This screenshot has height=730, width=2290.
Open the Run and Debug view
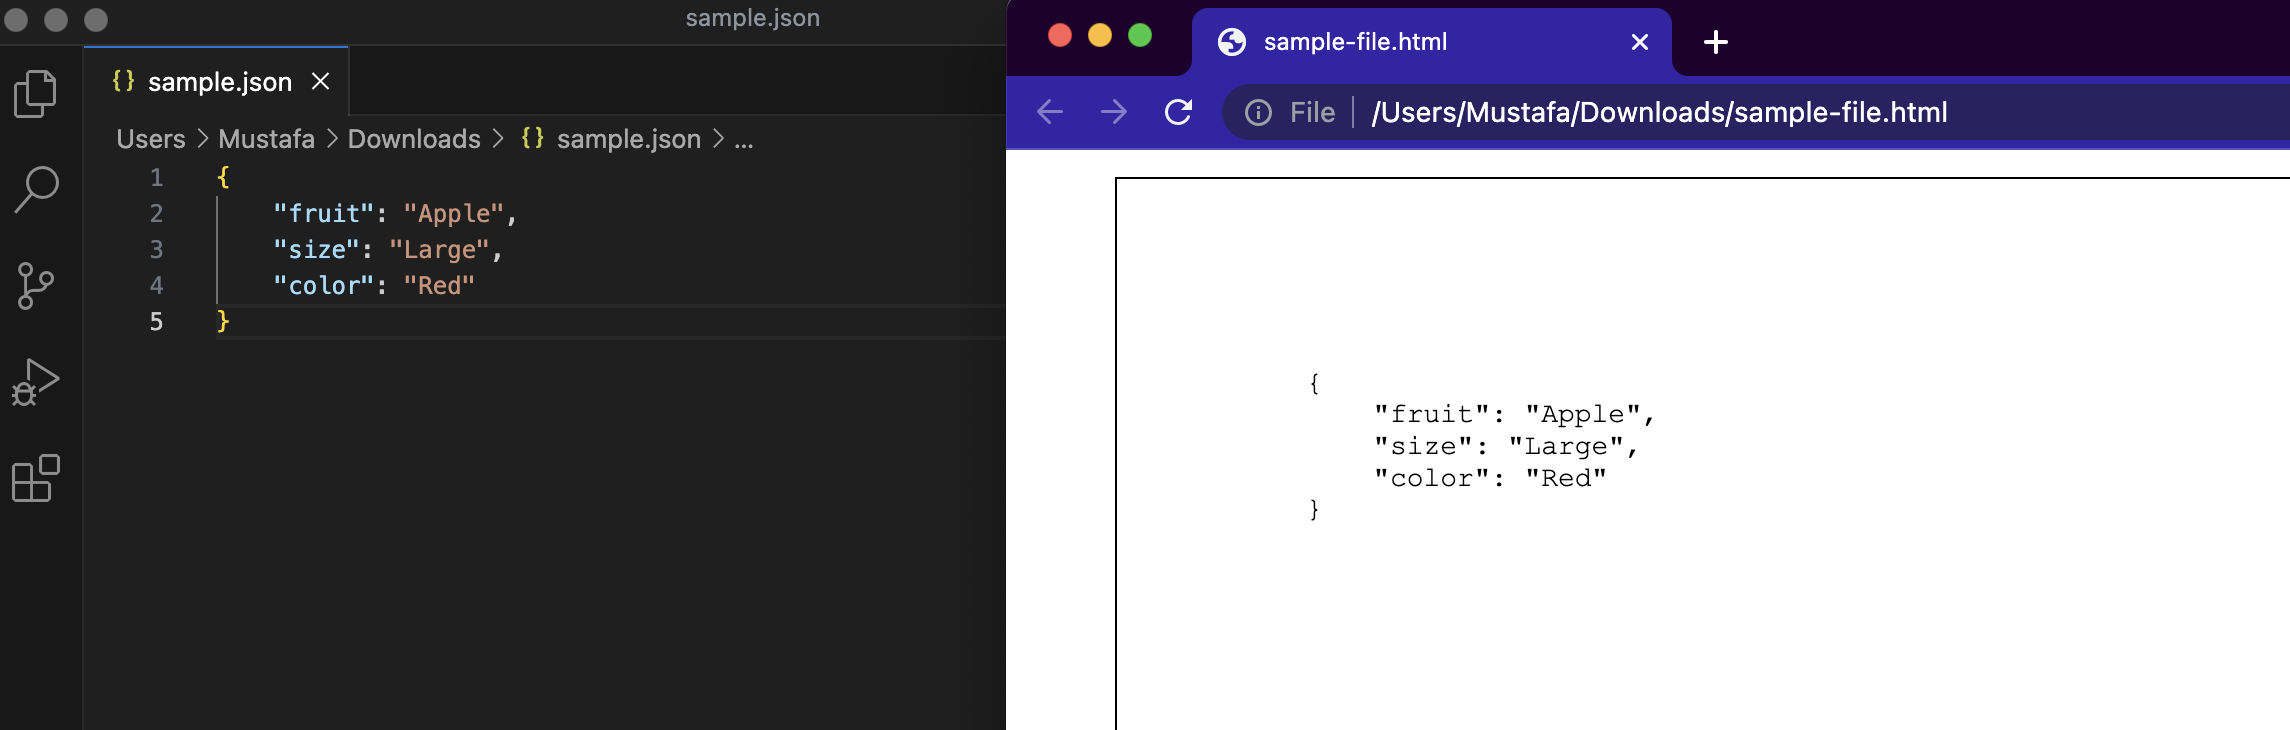tap(36, 382)
